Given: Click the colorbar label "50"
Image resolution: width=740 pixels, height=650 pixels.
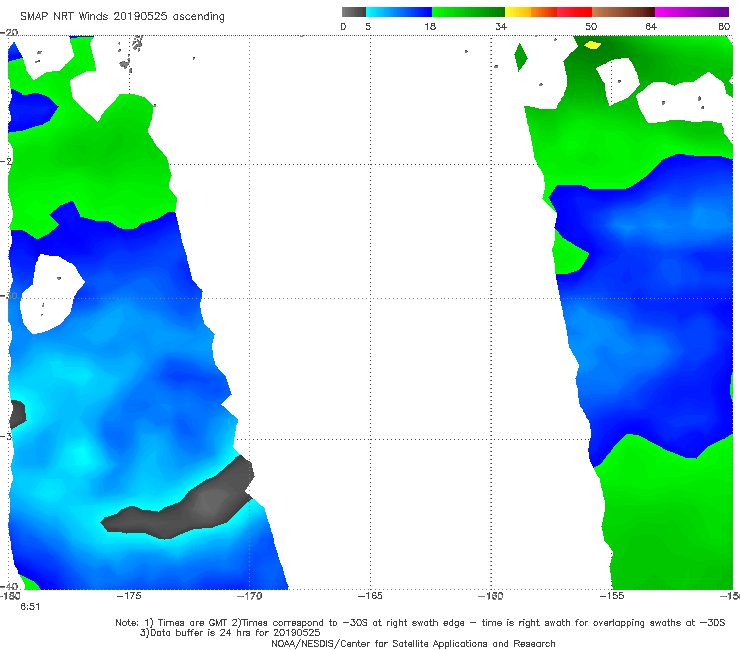Looking at the screenshot, I should tap(591, 27).
